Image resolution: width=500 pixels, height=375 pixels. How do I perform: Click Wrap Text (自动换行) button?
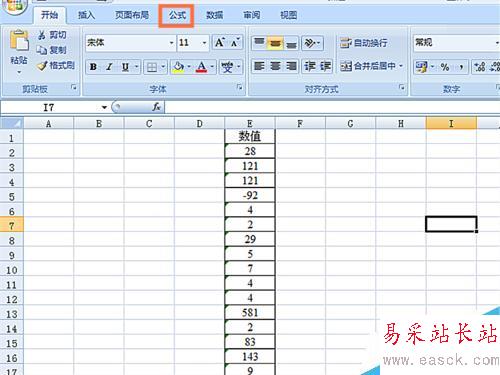(364, 43)
